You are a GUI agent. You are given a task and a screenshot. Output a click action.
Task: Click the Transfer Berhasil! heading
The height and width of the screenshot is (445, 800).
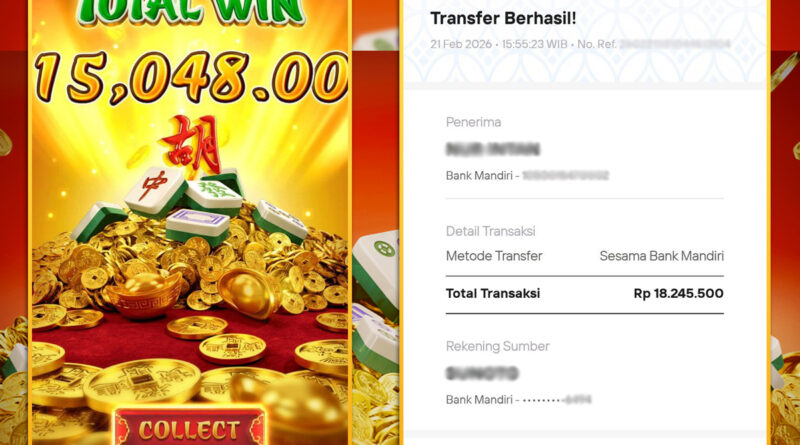pyautogui.click(x=503, y=18)
